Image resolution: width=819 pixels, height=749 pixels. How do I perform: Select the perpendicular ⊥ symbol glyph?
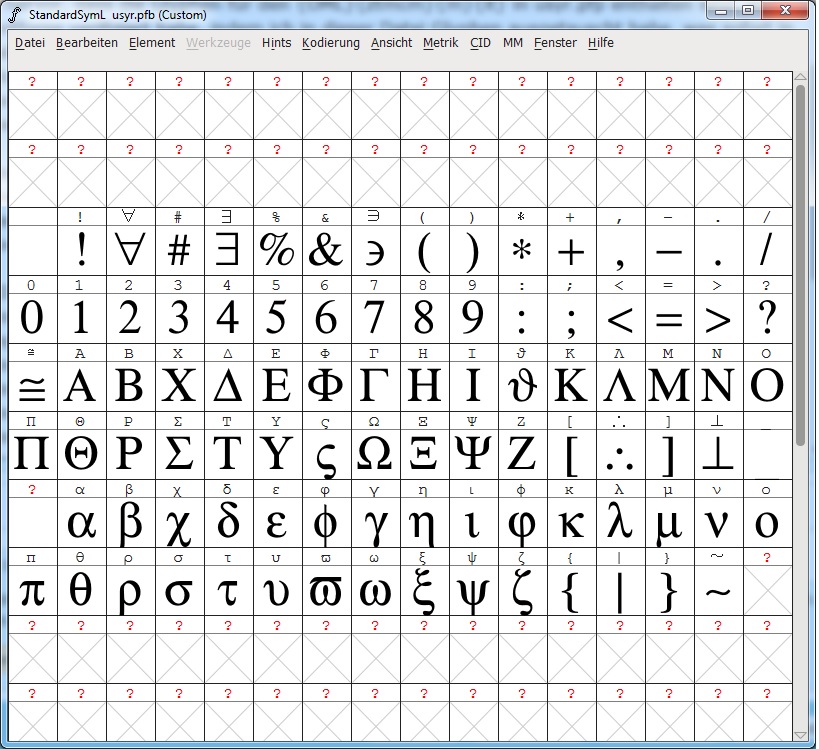tap(717, 453)
